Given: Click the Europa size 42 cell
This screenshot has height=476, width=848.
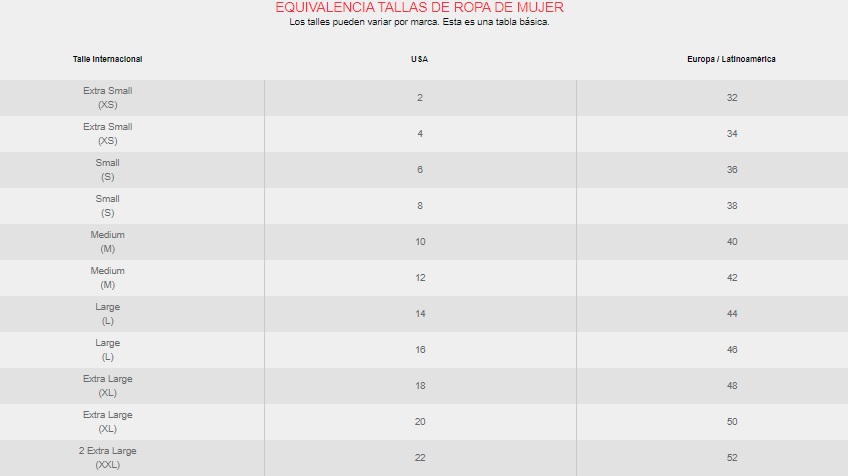Looking at the screenshot, I should tap(732, 278).
